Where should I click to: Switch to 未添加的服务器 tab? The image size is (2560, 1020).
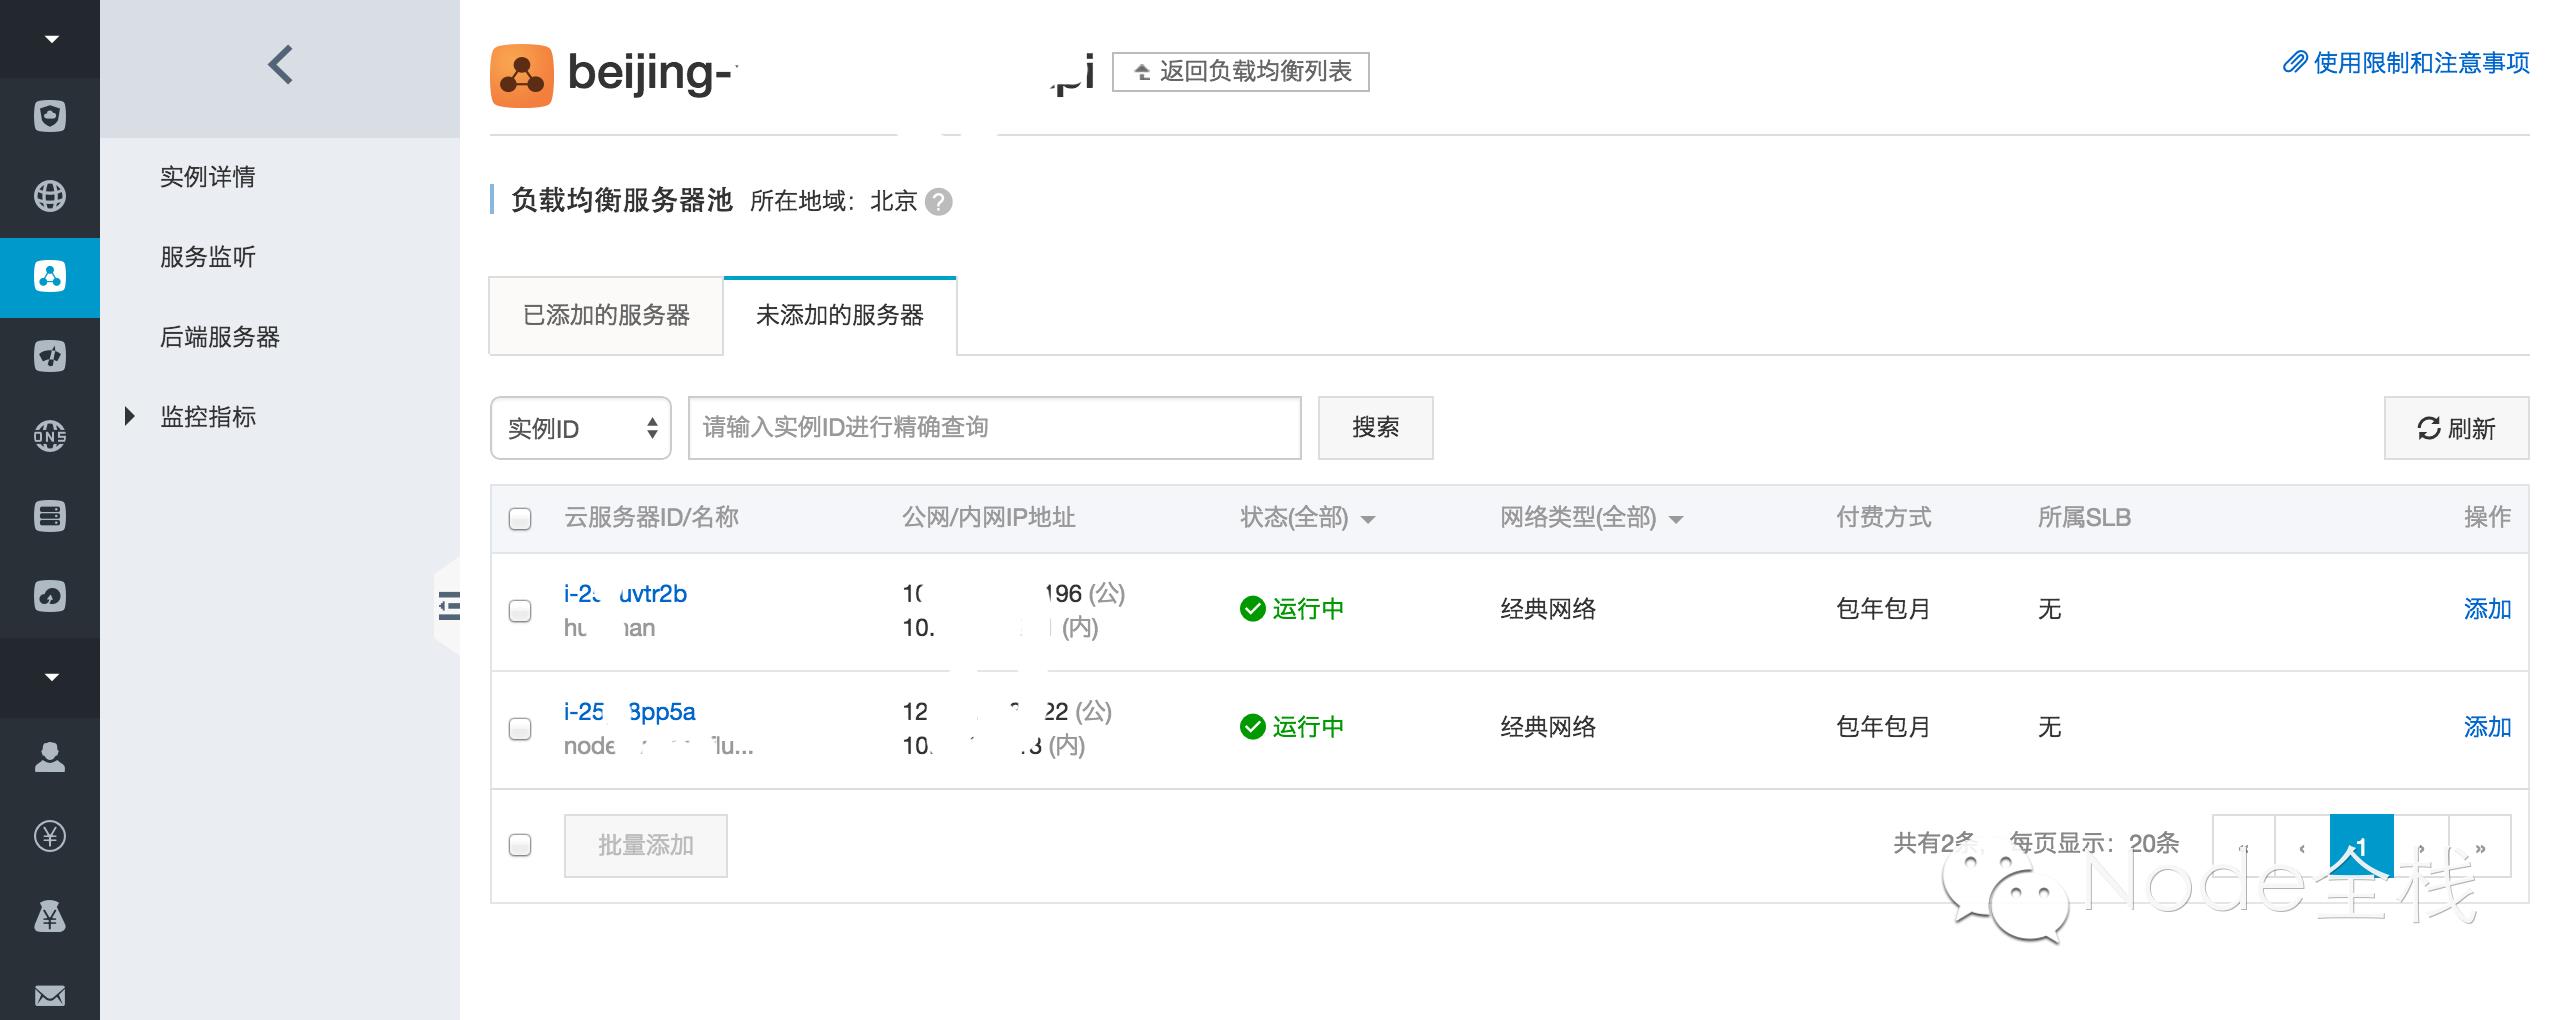pyautogui.click(x=840, y=316)
